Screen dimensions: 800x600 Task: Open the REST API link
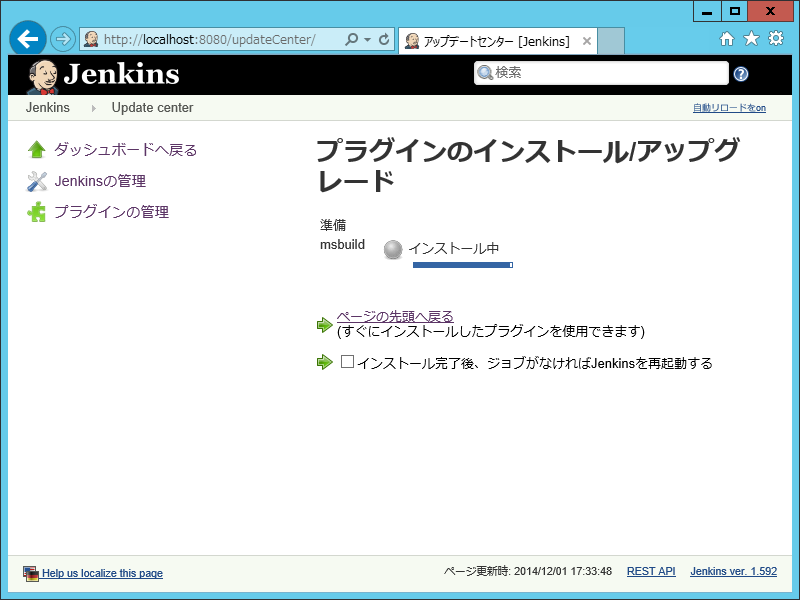[x=651, y=571]
